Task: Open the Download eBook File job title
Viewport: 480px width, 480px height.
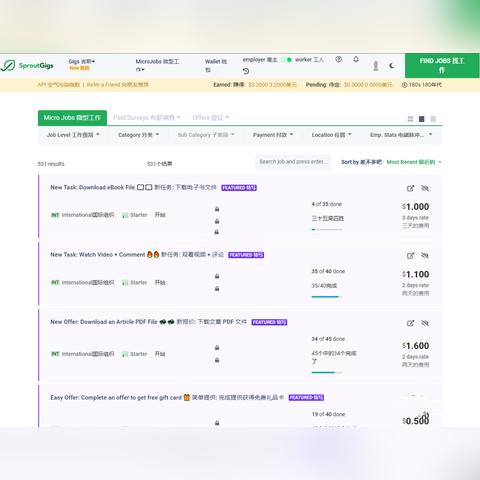Action: [133, 187]
